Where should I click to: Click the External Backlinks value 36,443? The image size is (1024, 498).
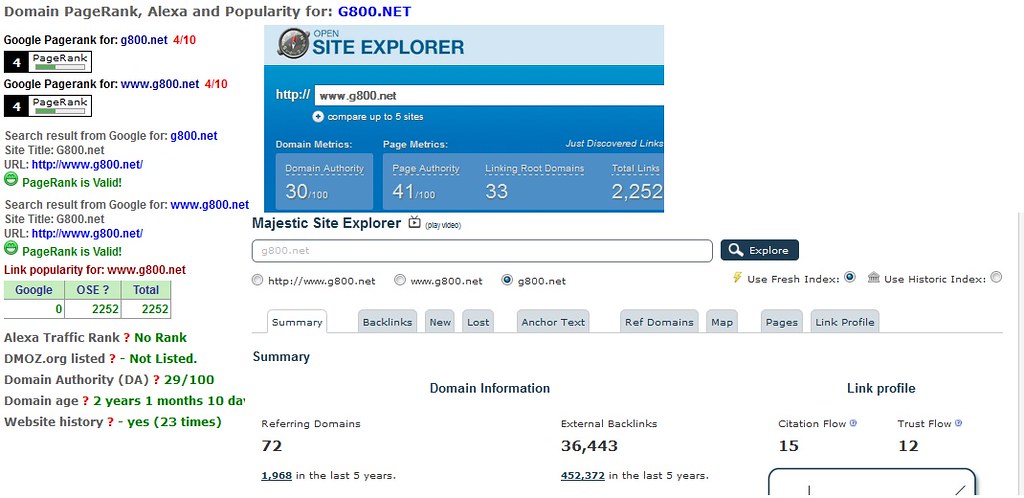click(x=589, y=446)
